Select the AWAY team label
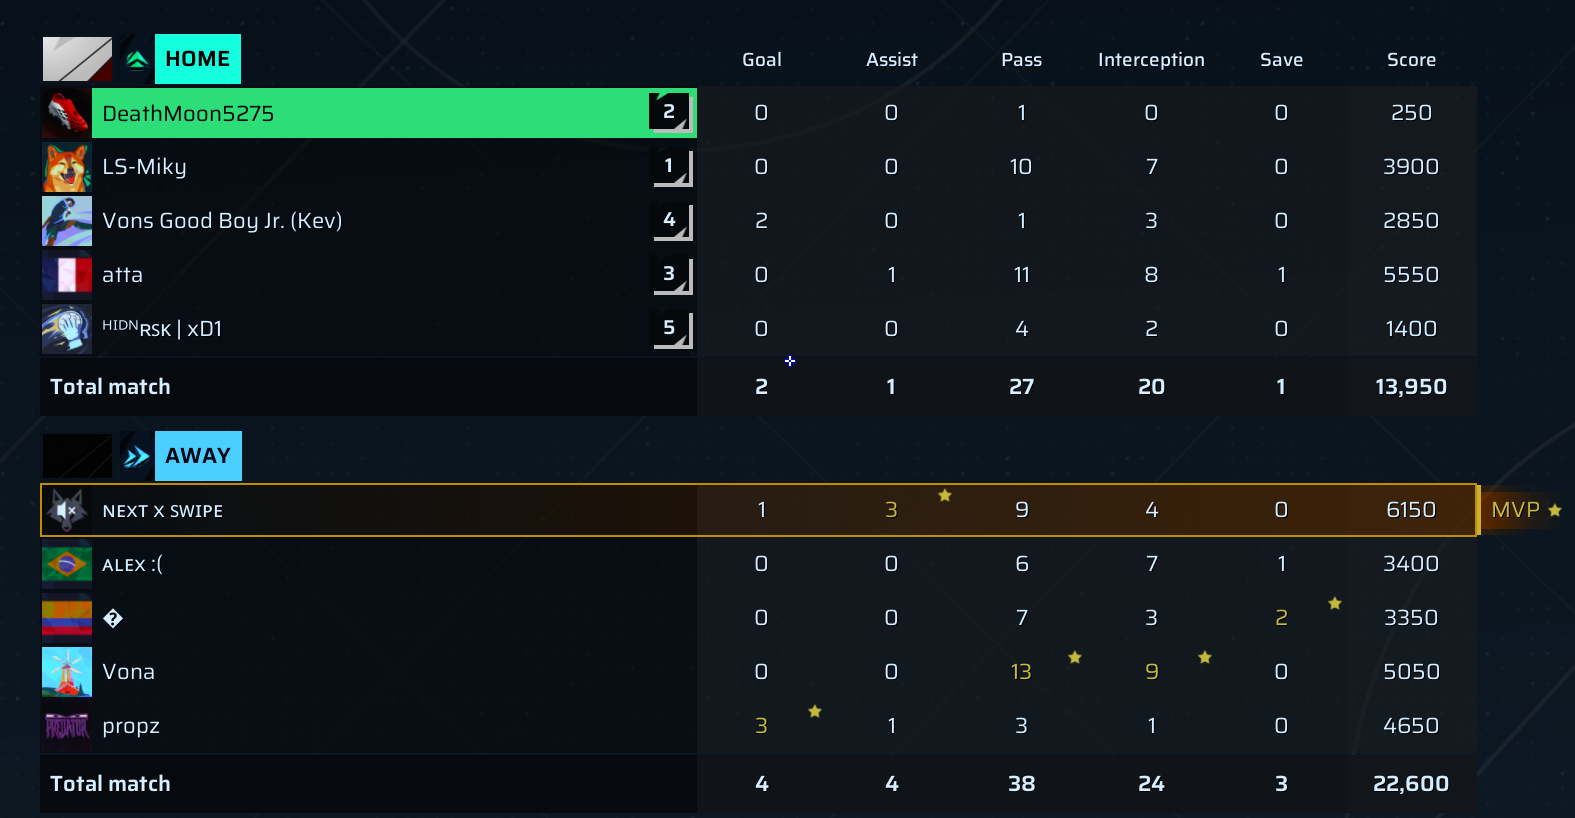The width and height of the screenshot is (1575, 818). (198, 456)
